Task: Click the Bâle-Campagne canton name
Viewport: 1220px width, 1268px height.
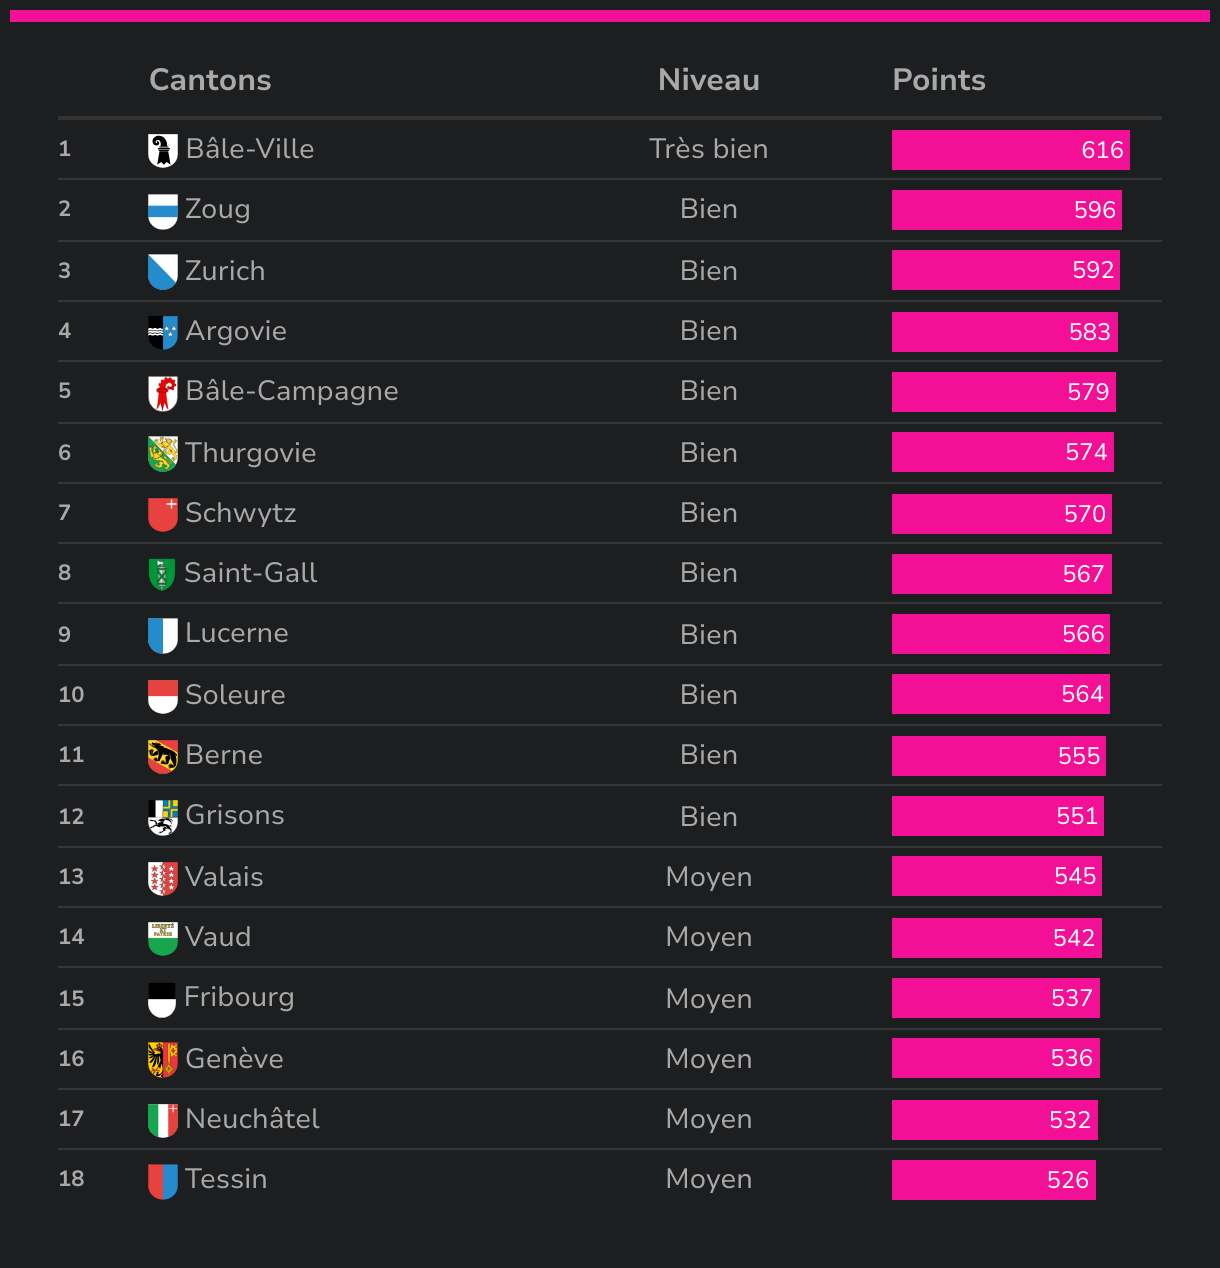Action: tap(291, 391)
